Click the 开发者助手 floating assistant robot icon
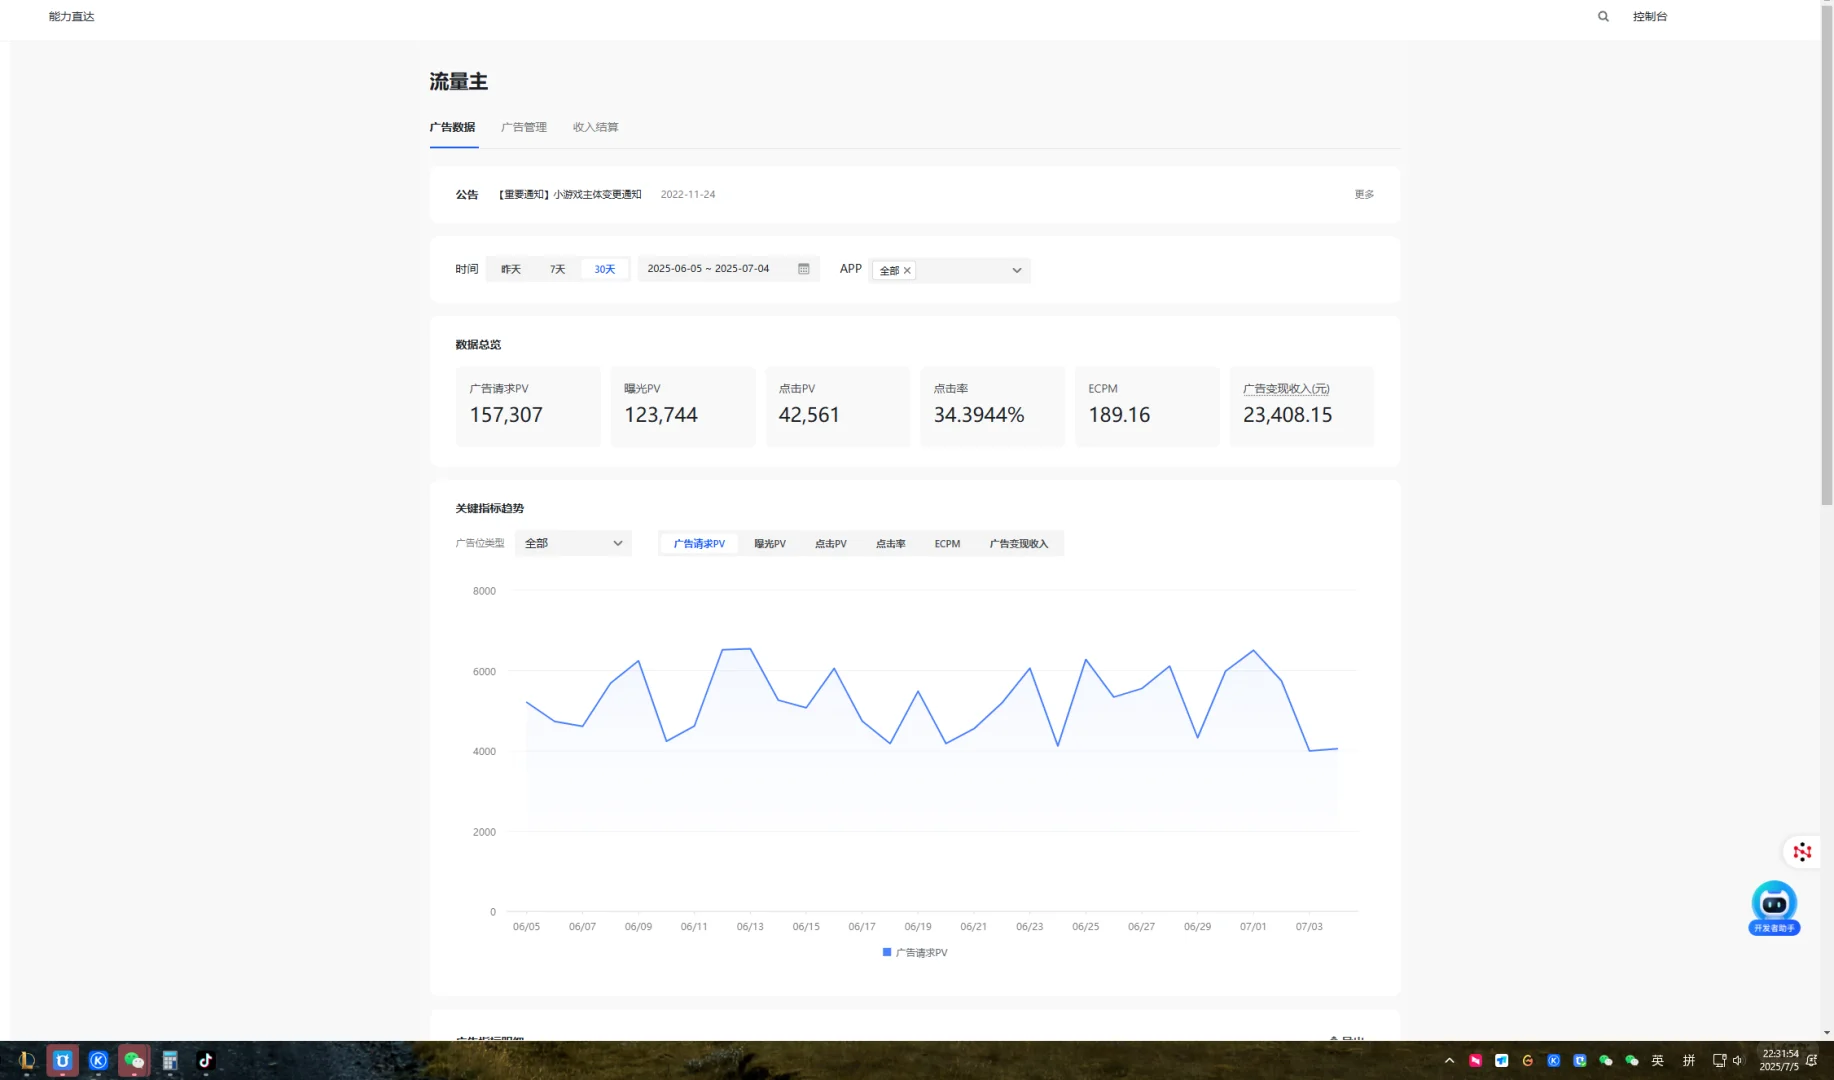 [1774, 903]
